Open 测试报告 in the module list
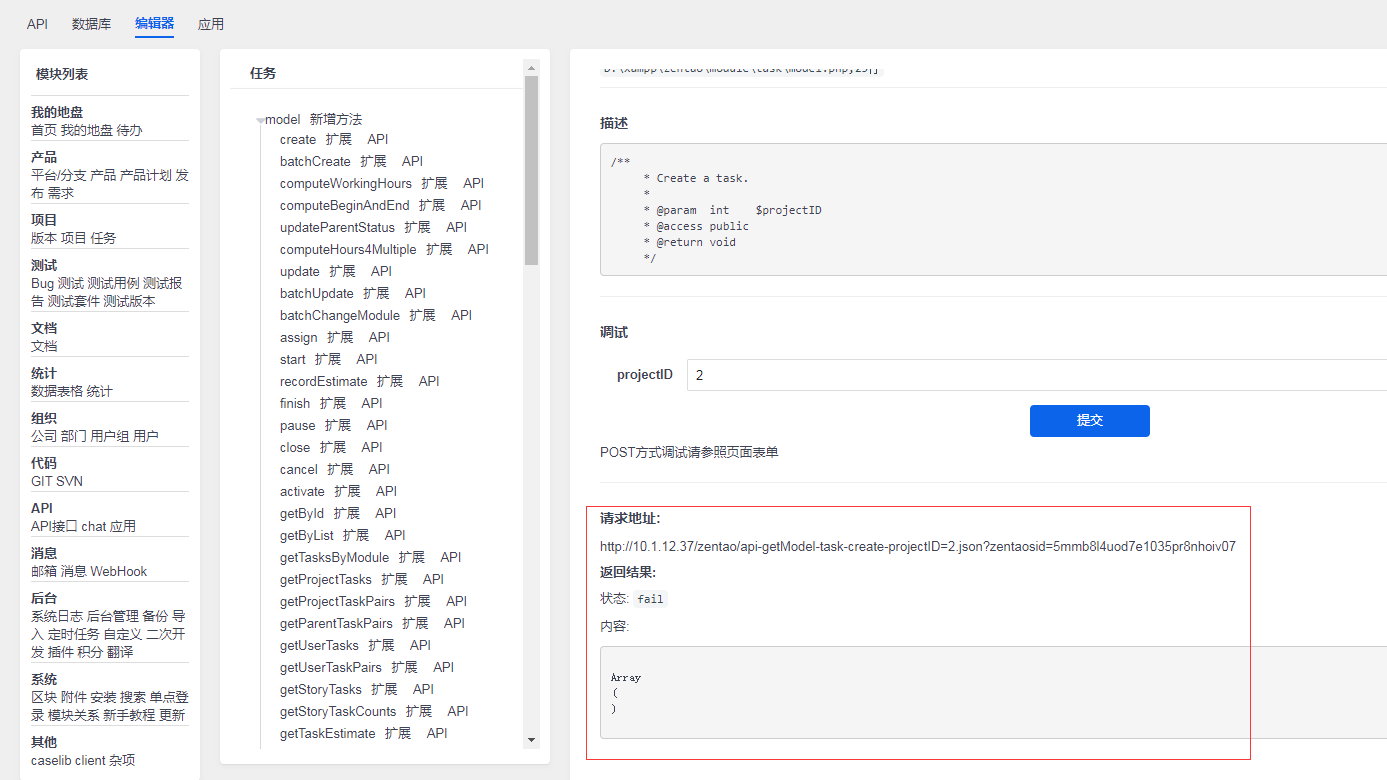This screenshot has height=780, width=1387. (162, 283)
